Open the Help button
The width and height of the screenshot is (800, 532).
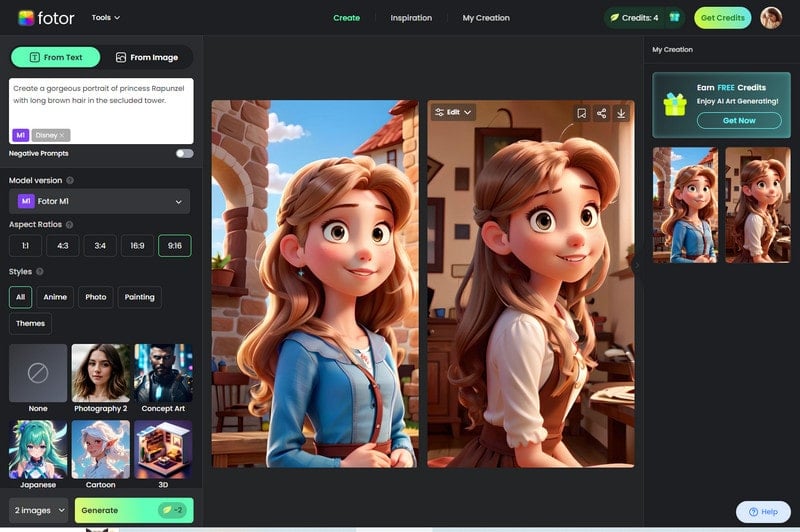(x=763, y=512)
